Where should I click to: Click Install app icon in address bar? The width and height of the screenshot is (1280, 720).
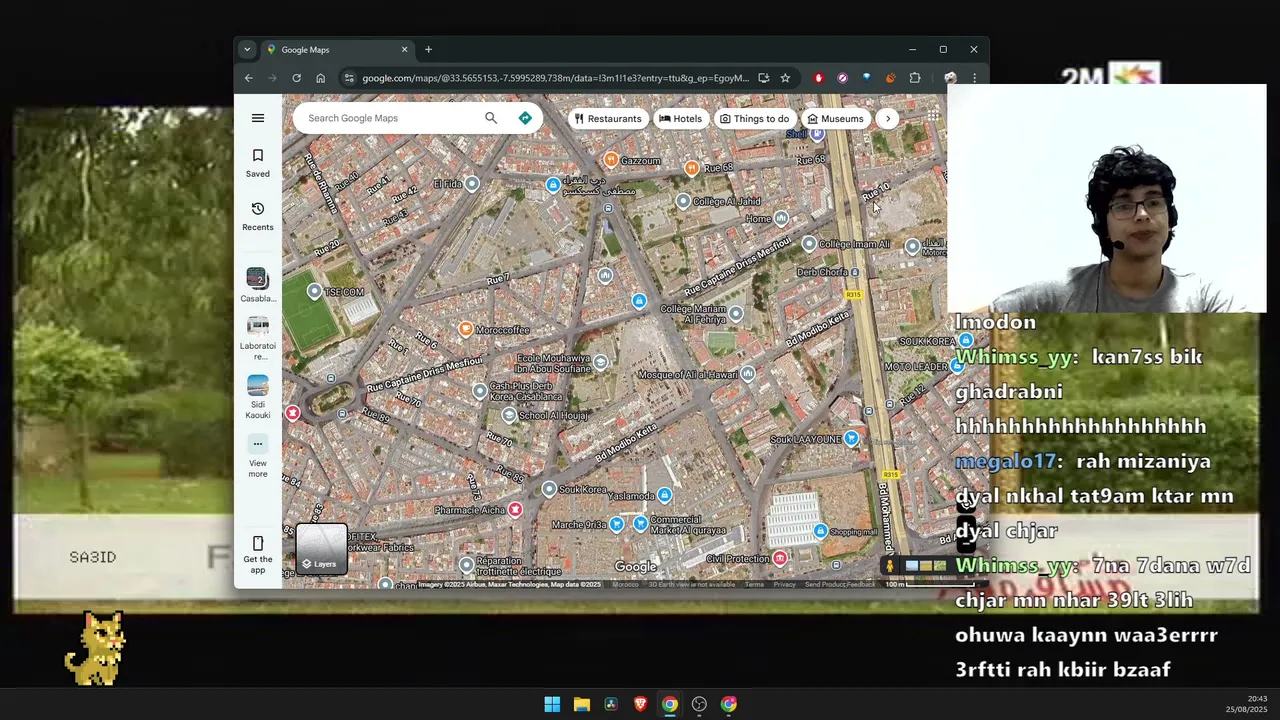click(x=764, y=78)
